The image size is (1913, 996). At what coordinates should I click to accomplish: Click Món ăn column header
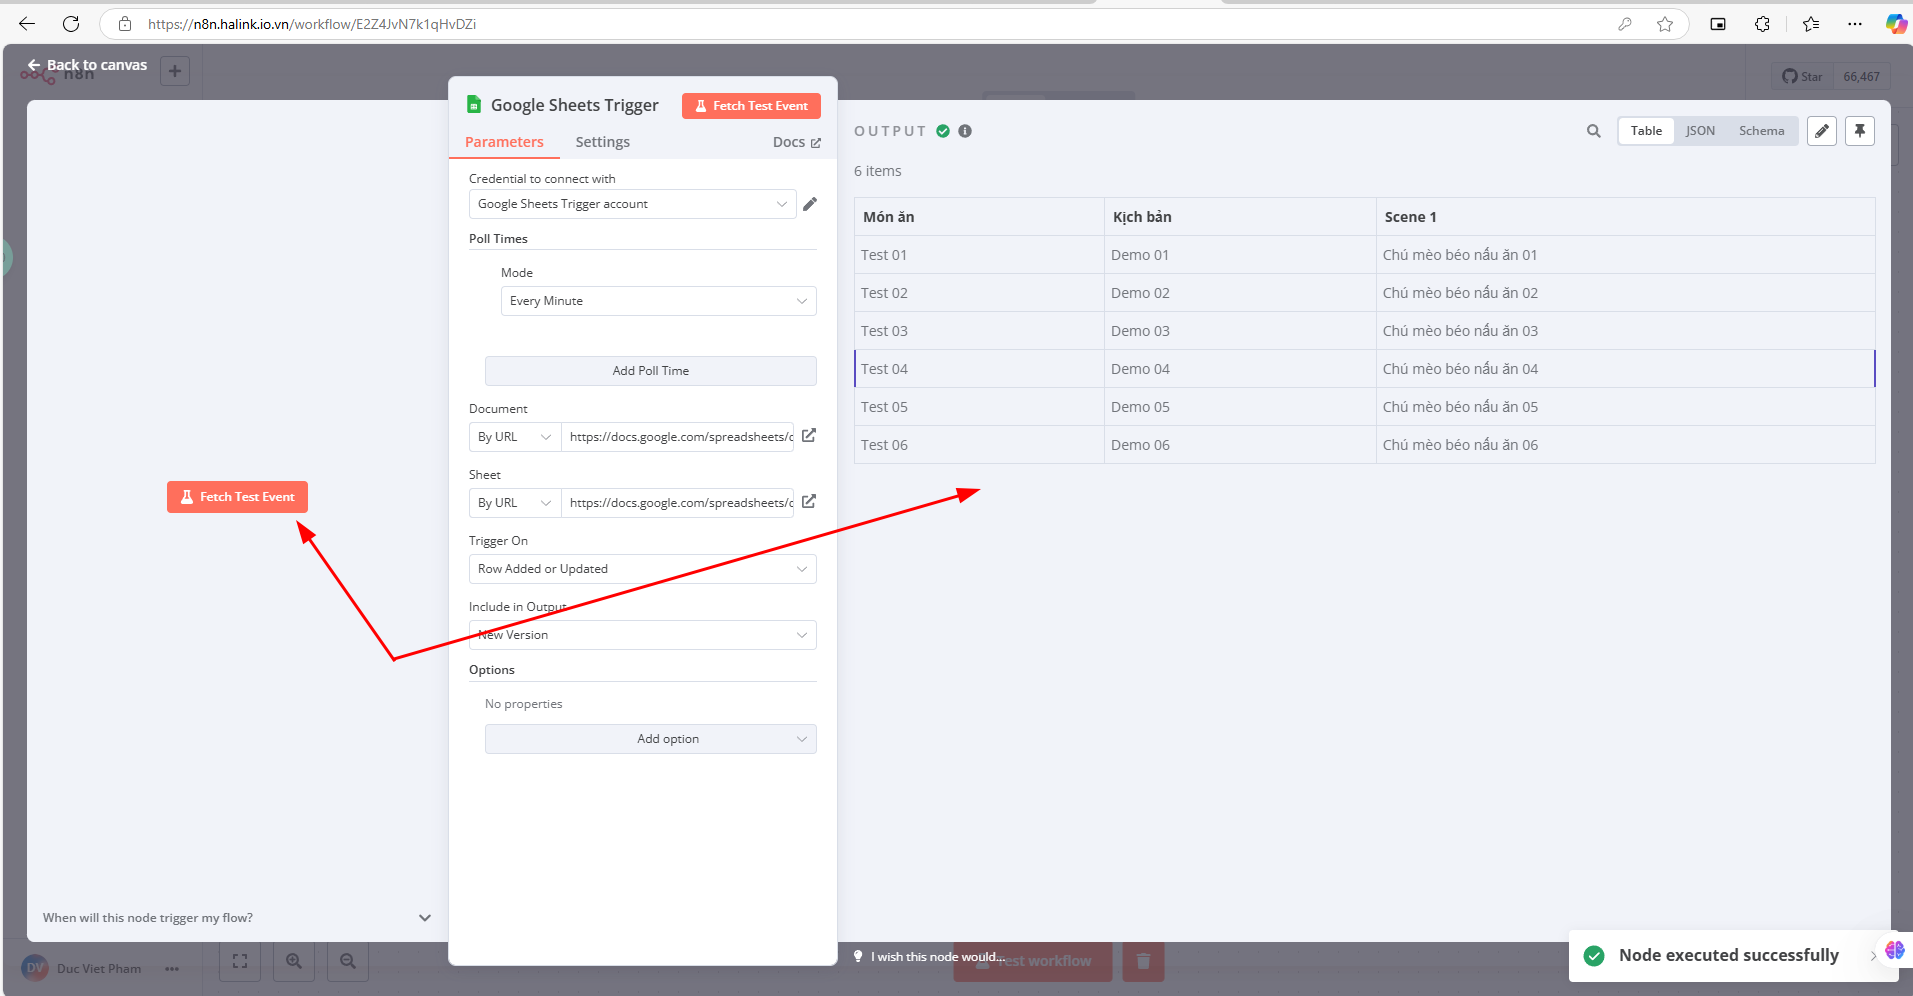pos(979,217)
